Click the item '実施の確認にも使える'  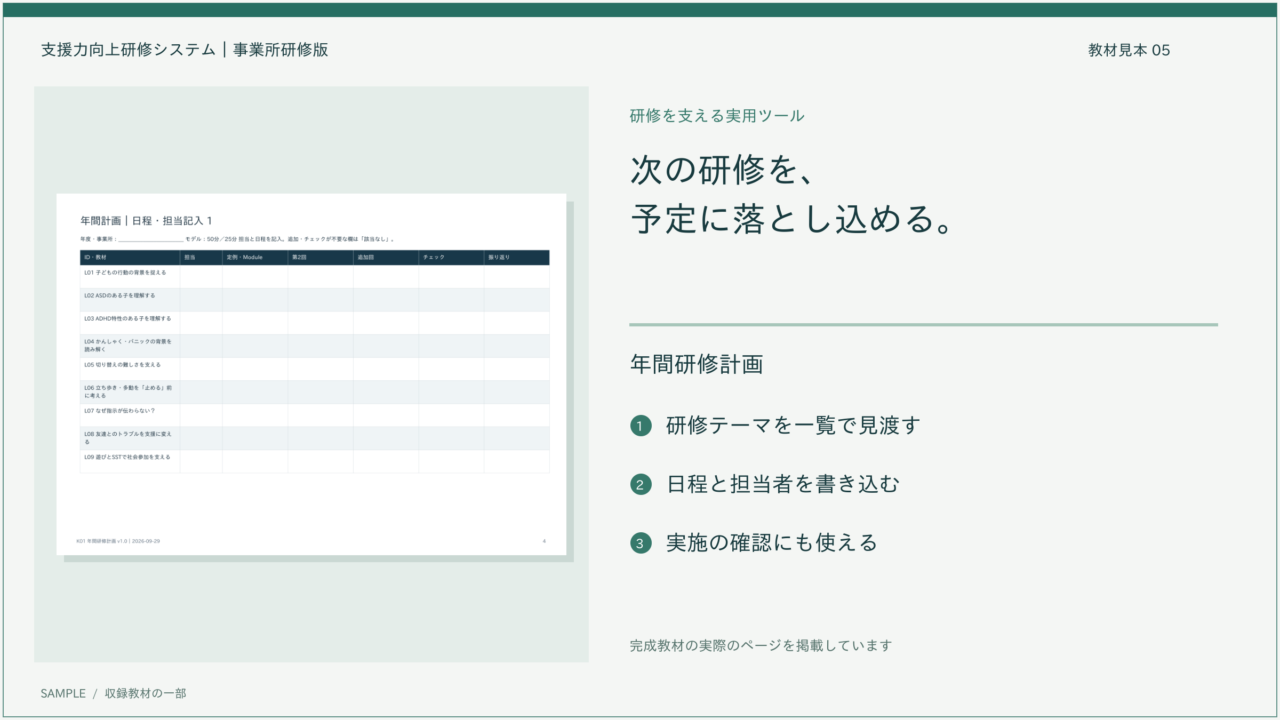point(772,543)
